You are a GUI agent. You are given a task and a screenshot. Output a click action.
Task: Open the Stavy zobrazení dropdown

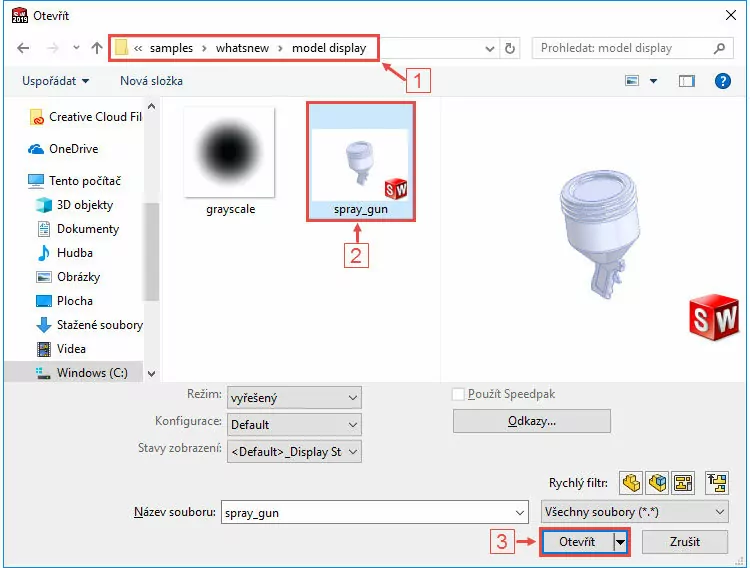coord(294,452)
